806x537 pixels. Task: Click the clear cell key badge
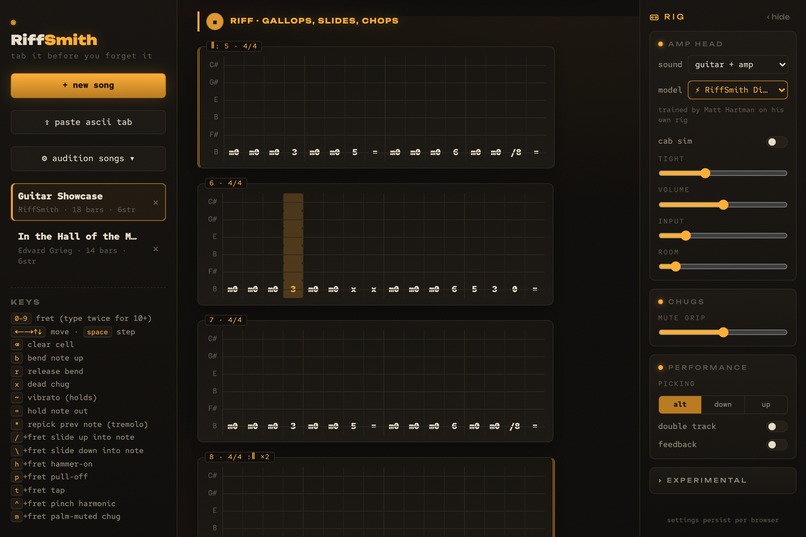[17, 344]
